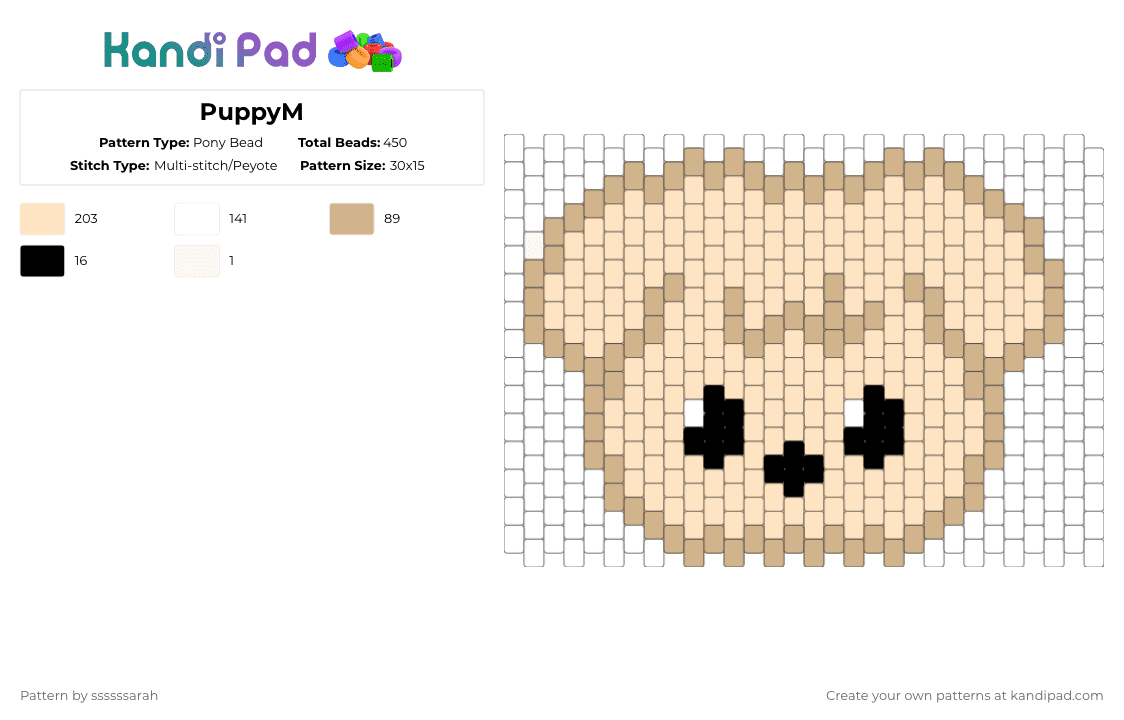Select the light peach color swatch (203)
Viewport: 1124px width, 720px height.
[x=42, y=219]
